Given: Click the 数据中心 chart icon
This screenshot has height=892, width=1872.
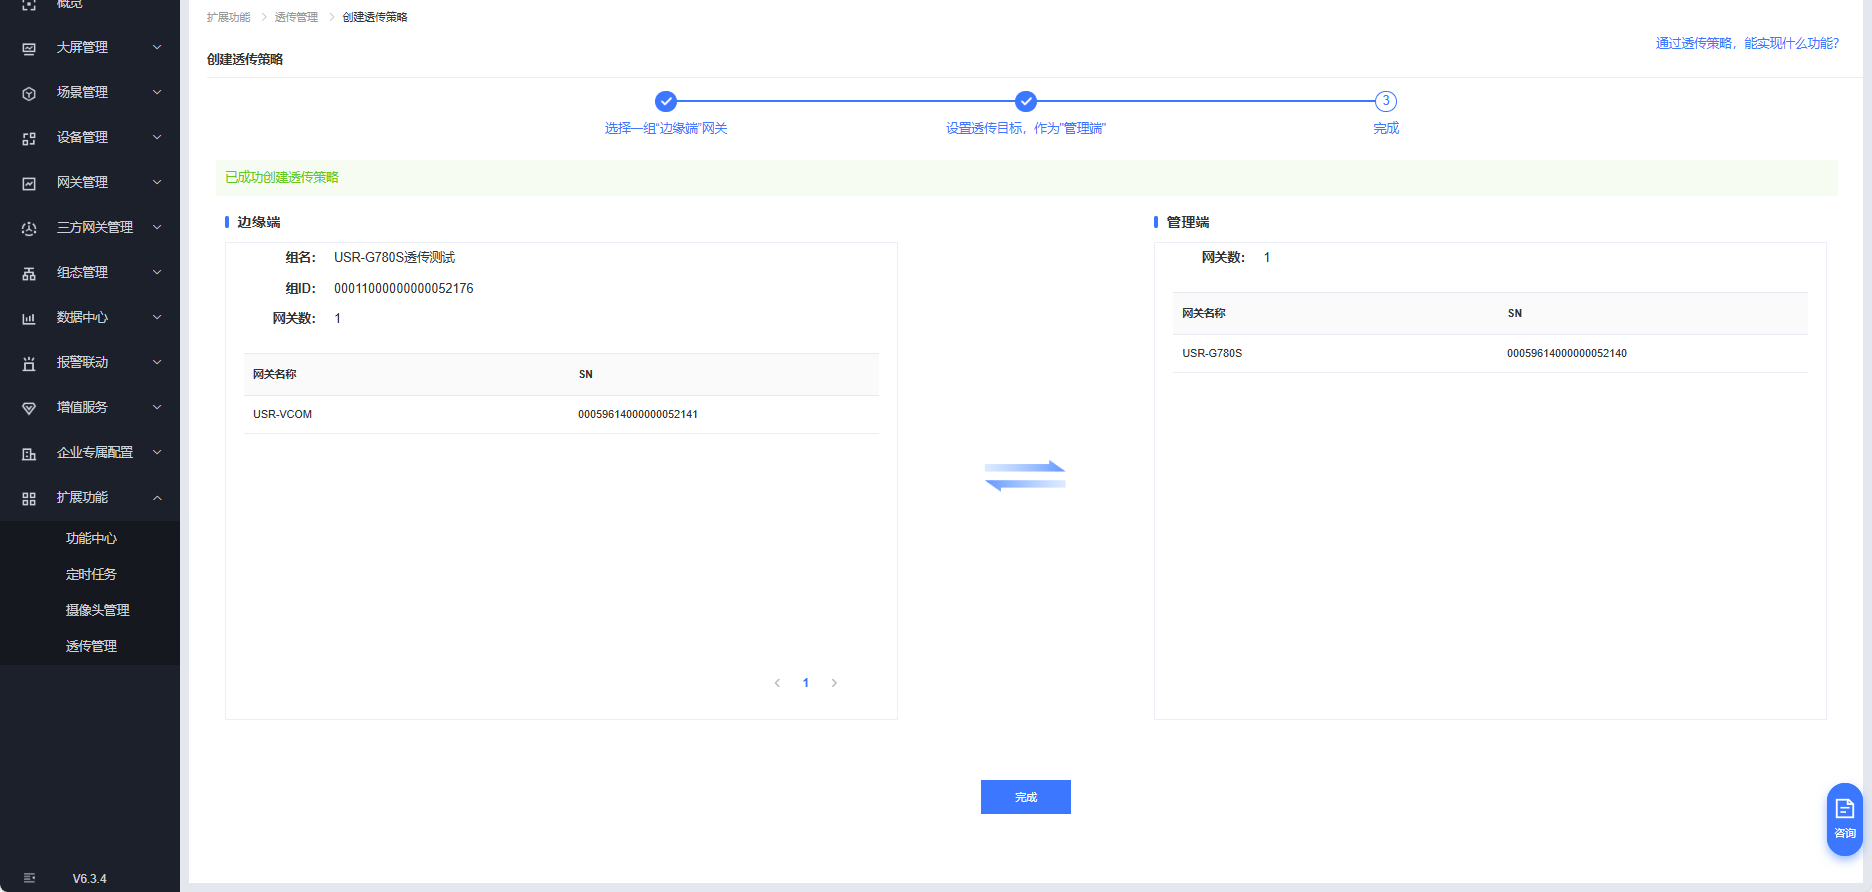Looking at the screenshot, I should pyautogui.click(x=29, y=318).
